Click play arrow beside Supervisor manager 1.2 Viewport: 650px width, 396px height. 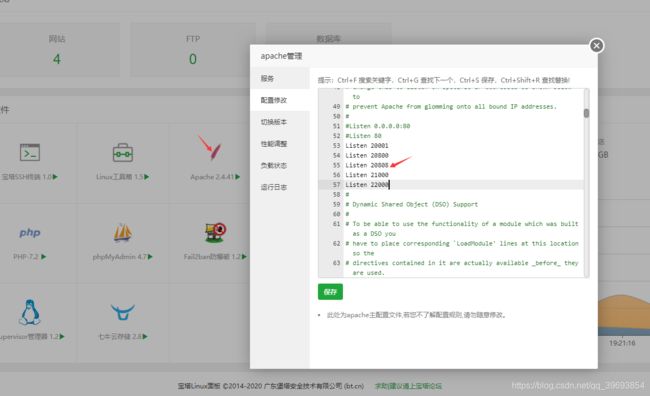(62, 336)
